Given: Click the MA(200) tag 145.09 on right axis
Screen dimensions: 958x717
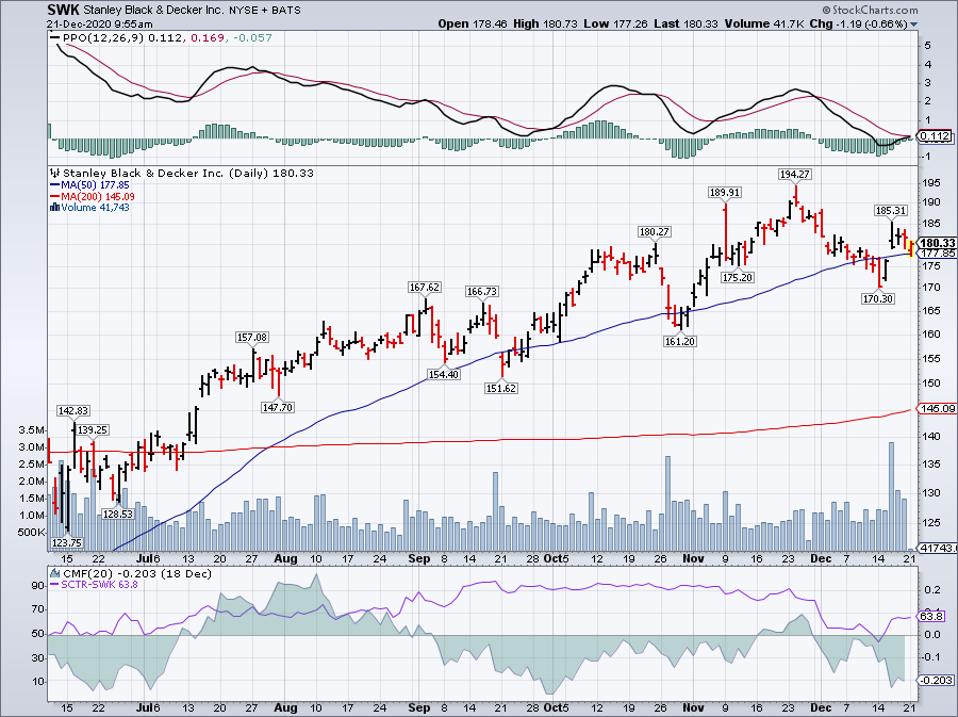Looking at the screenshot, I should click(938, 409).
